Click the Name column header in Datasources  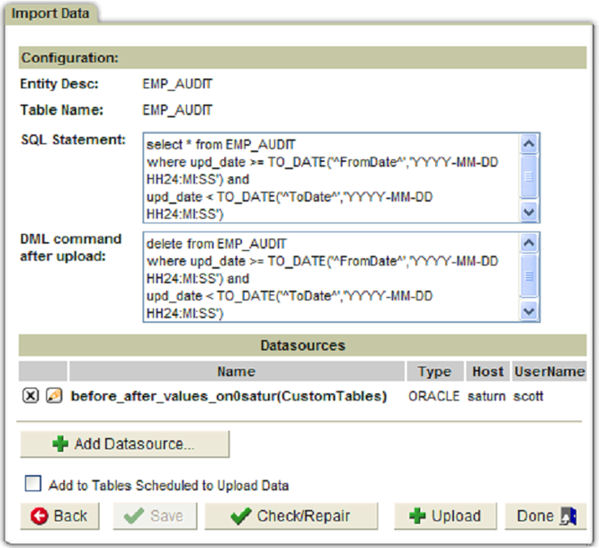click(x=236, y=371)
